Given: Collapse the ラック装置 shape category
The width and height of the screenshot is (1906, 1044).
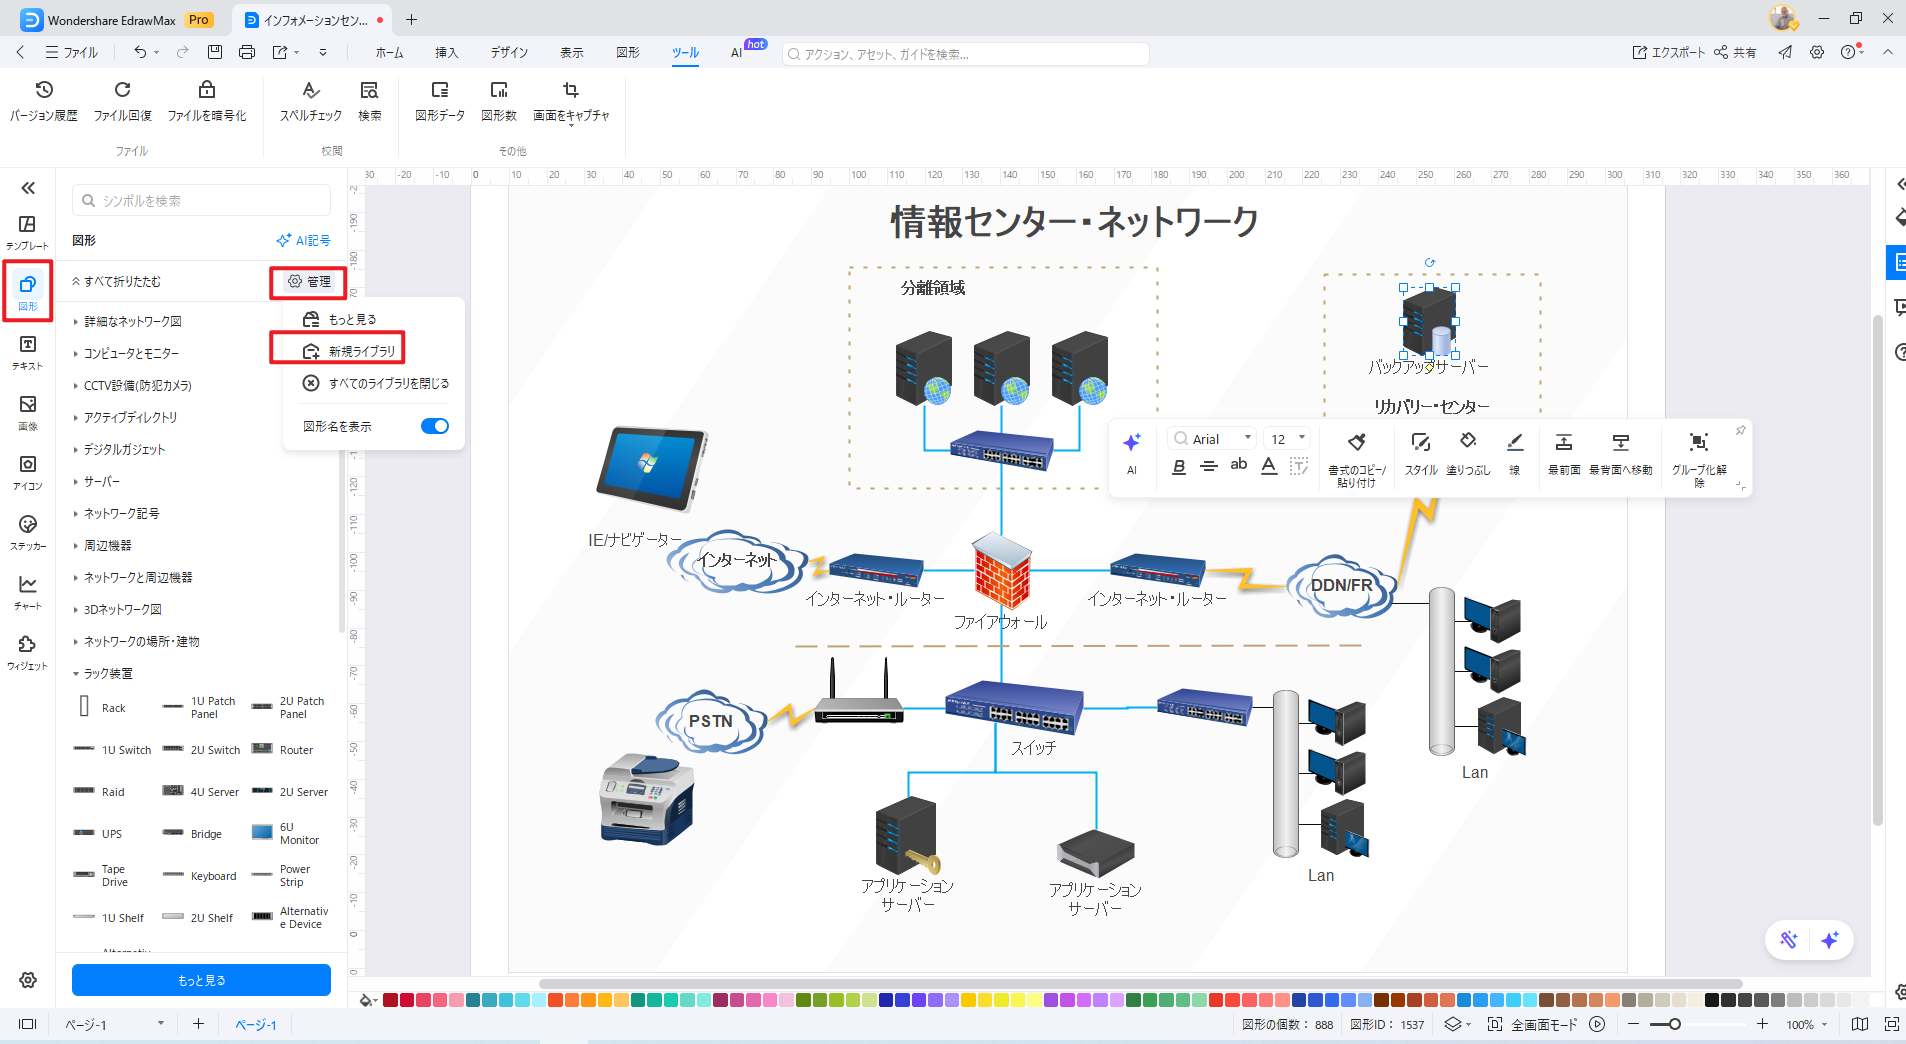Looking at the screenshot, I should (105, 673).
